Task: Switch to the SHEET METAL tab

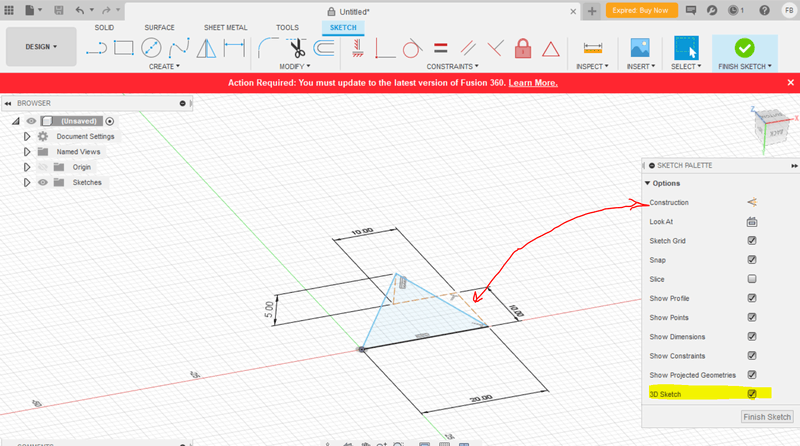Action: 226,28
